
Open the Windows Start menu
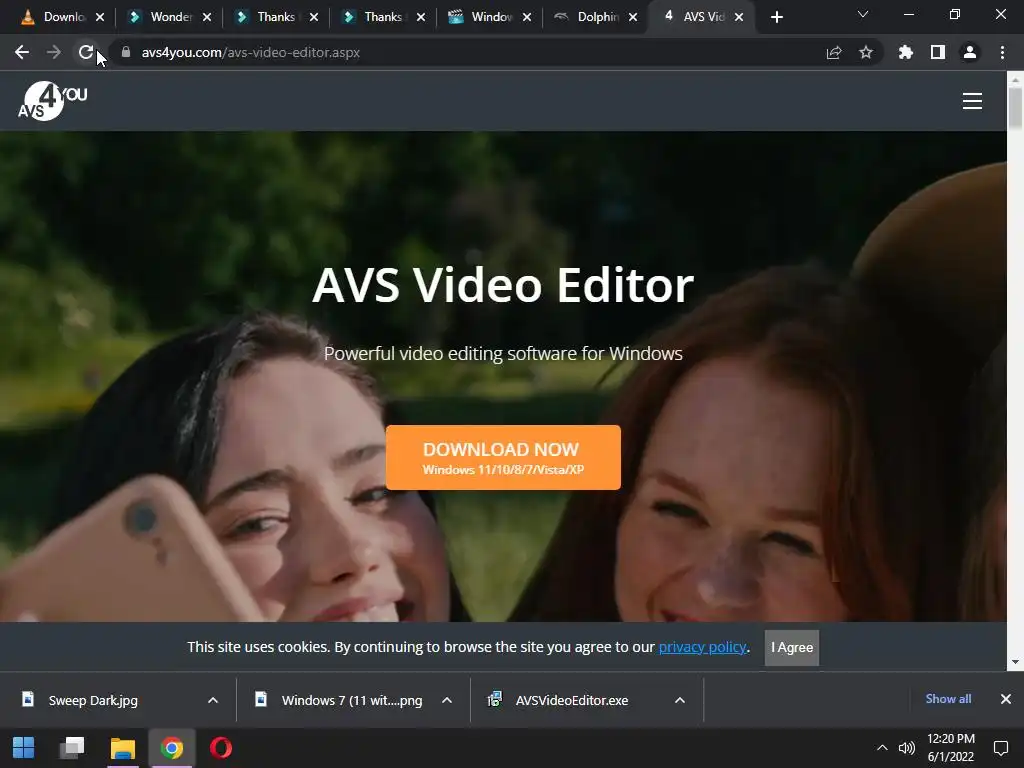24,748
